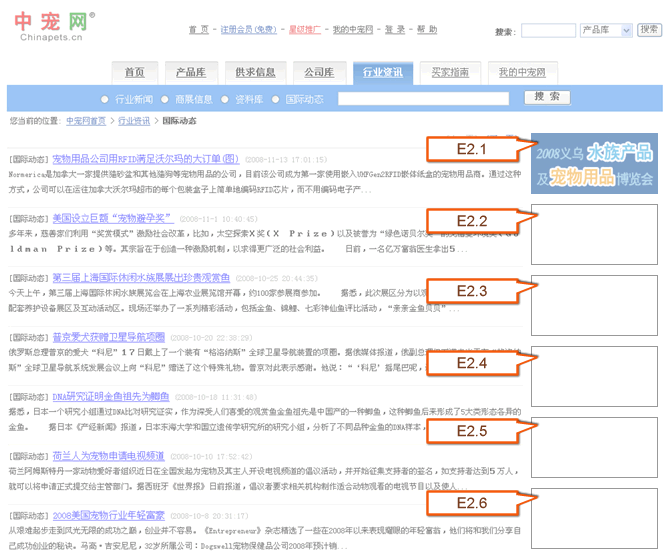Screen dimensions: 668x560
Task: Select the 商展信息 radio button
Action: point(166,99)
